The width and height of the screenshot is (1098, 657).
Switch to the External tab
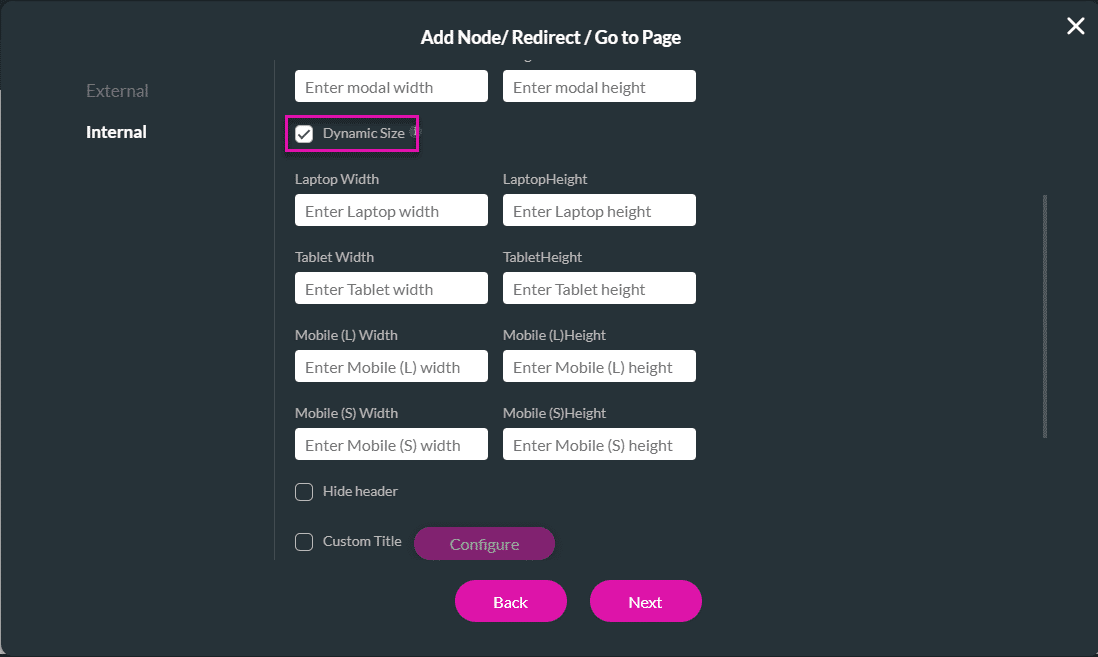point(117,91)
